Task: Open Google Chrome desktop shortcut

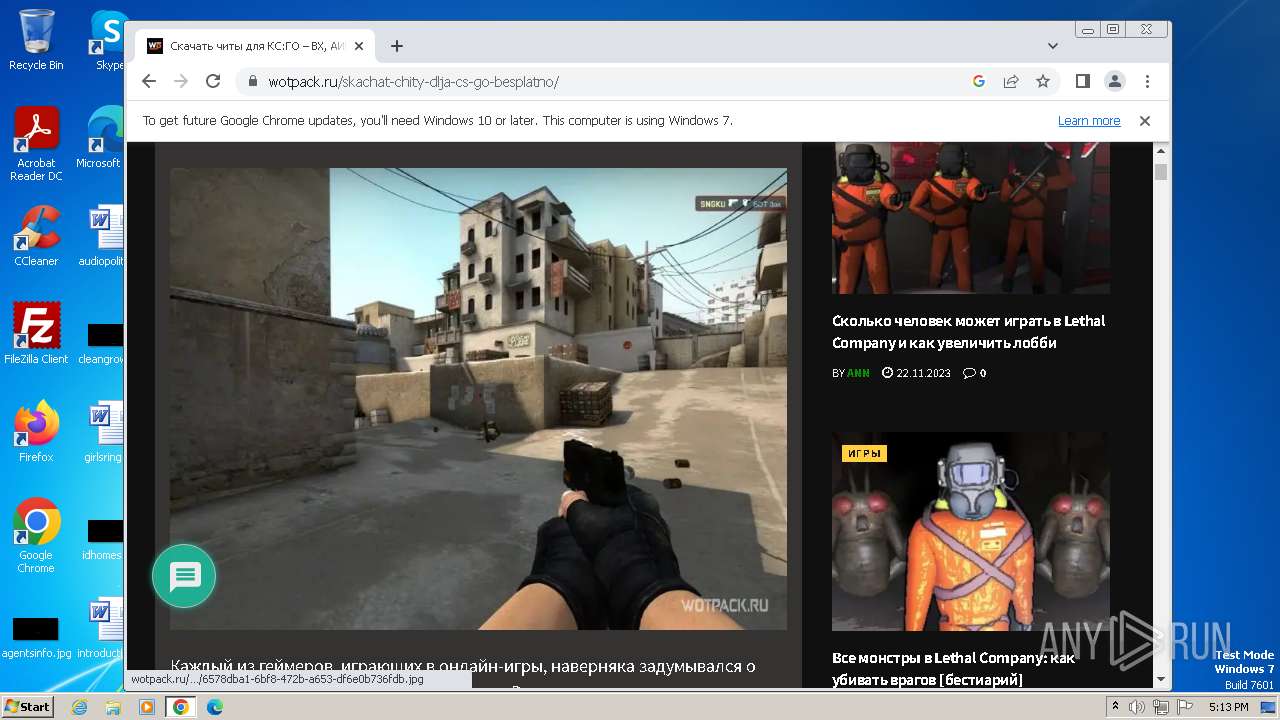Action: pyautogui.click(x=36, y=535)
